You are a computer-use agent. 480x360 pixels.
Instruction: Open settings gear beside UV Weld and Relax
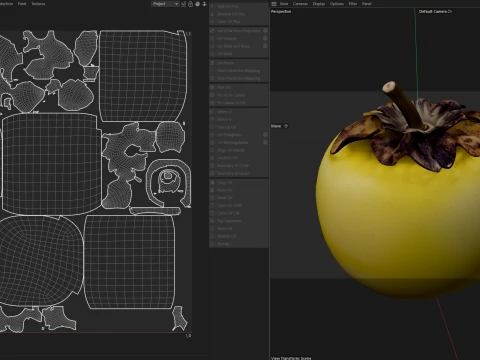(265, 46)
